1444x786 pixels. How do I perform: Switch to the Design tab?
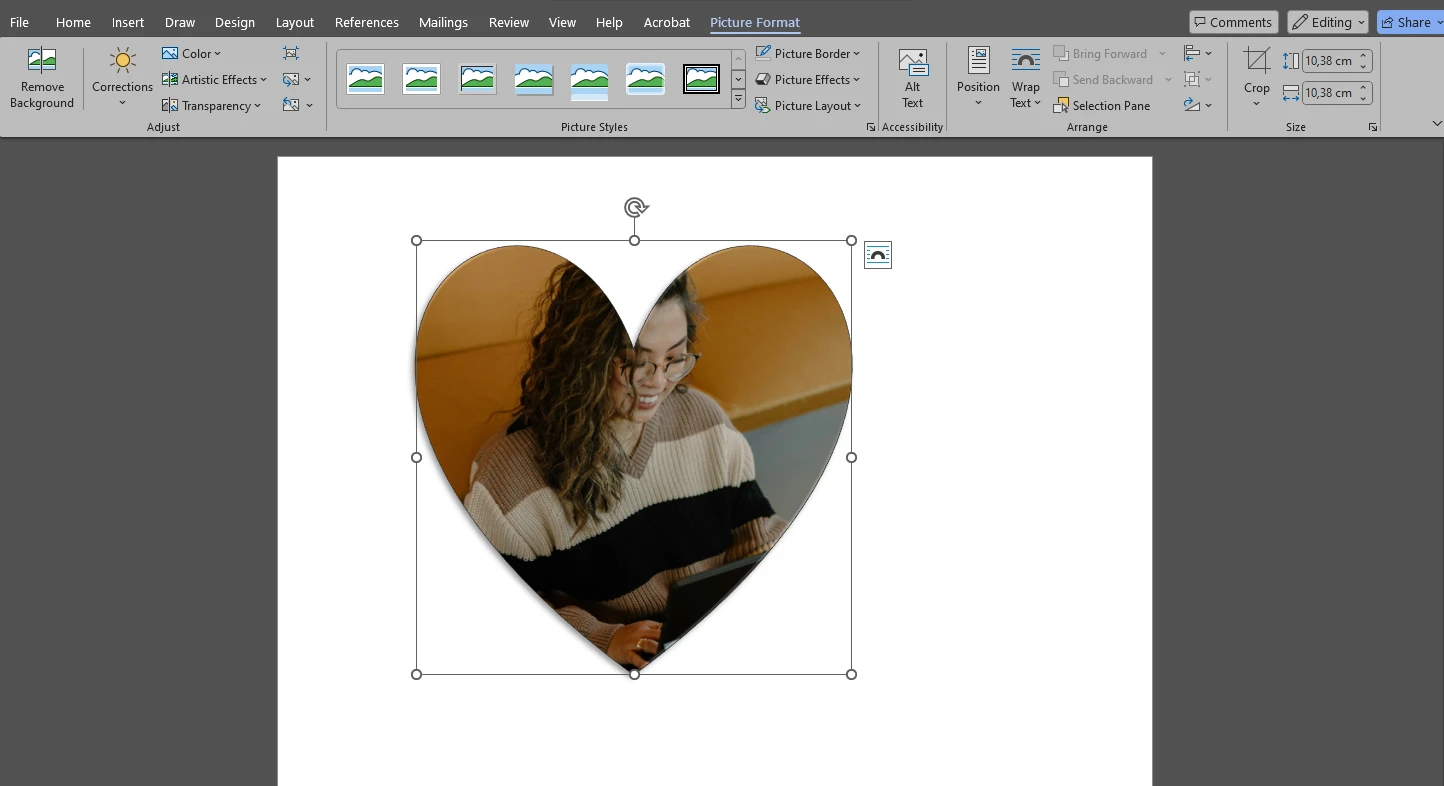(235, 22)
